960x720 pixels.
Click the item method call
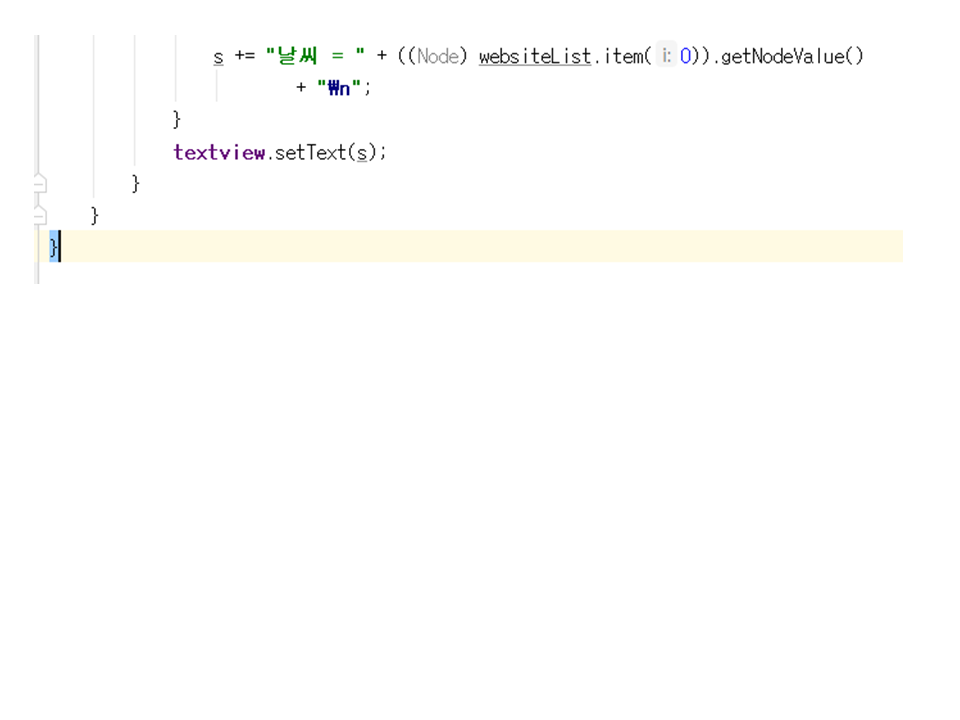click(x=623, y=56)
